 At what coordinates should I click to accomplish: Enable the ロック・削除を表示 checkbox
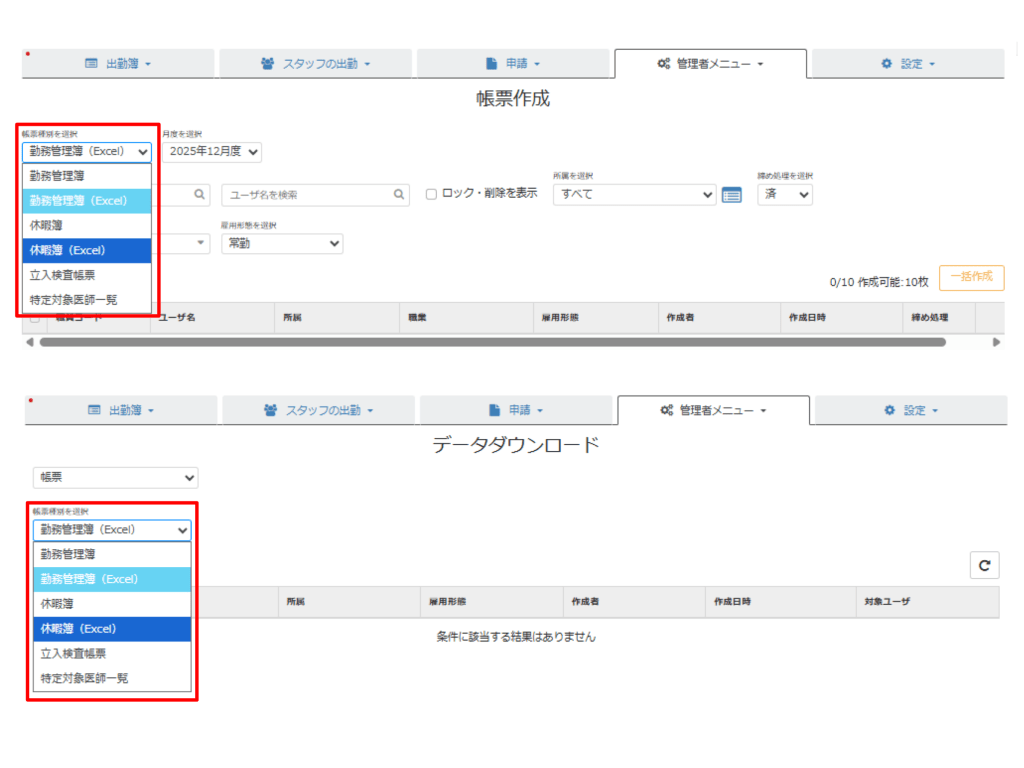pyautogui.click(x=431, y=194)
